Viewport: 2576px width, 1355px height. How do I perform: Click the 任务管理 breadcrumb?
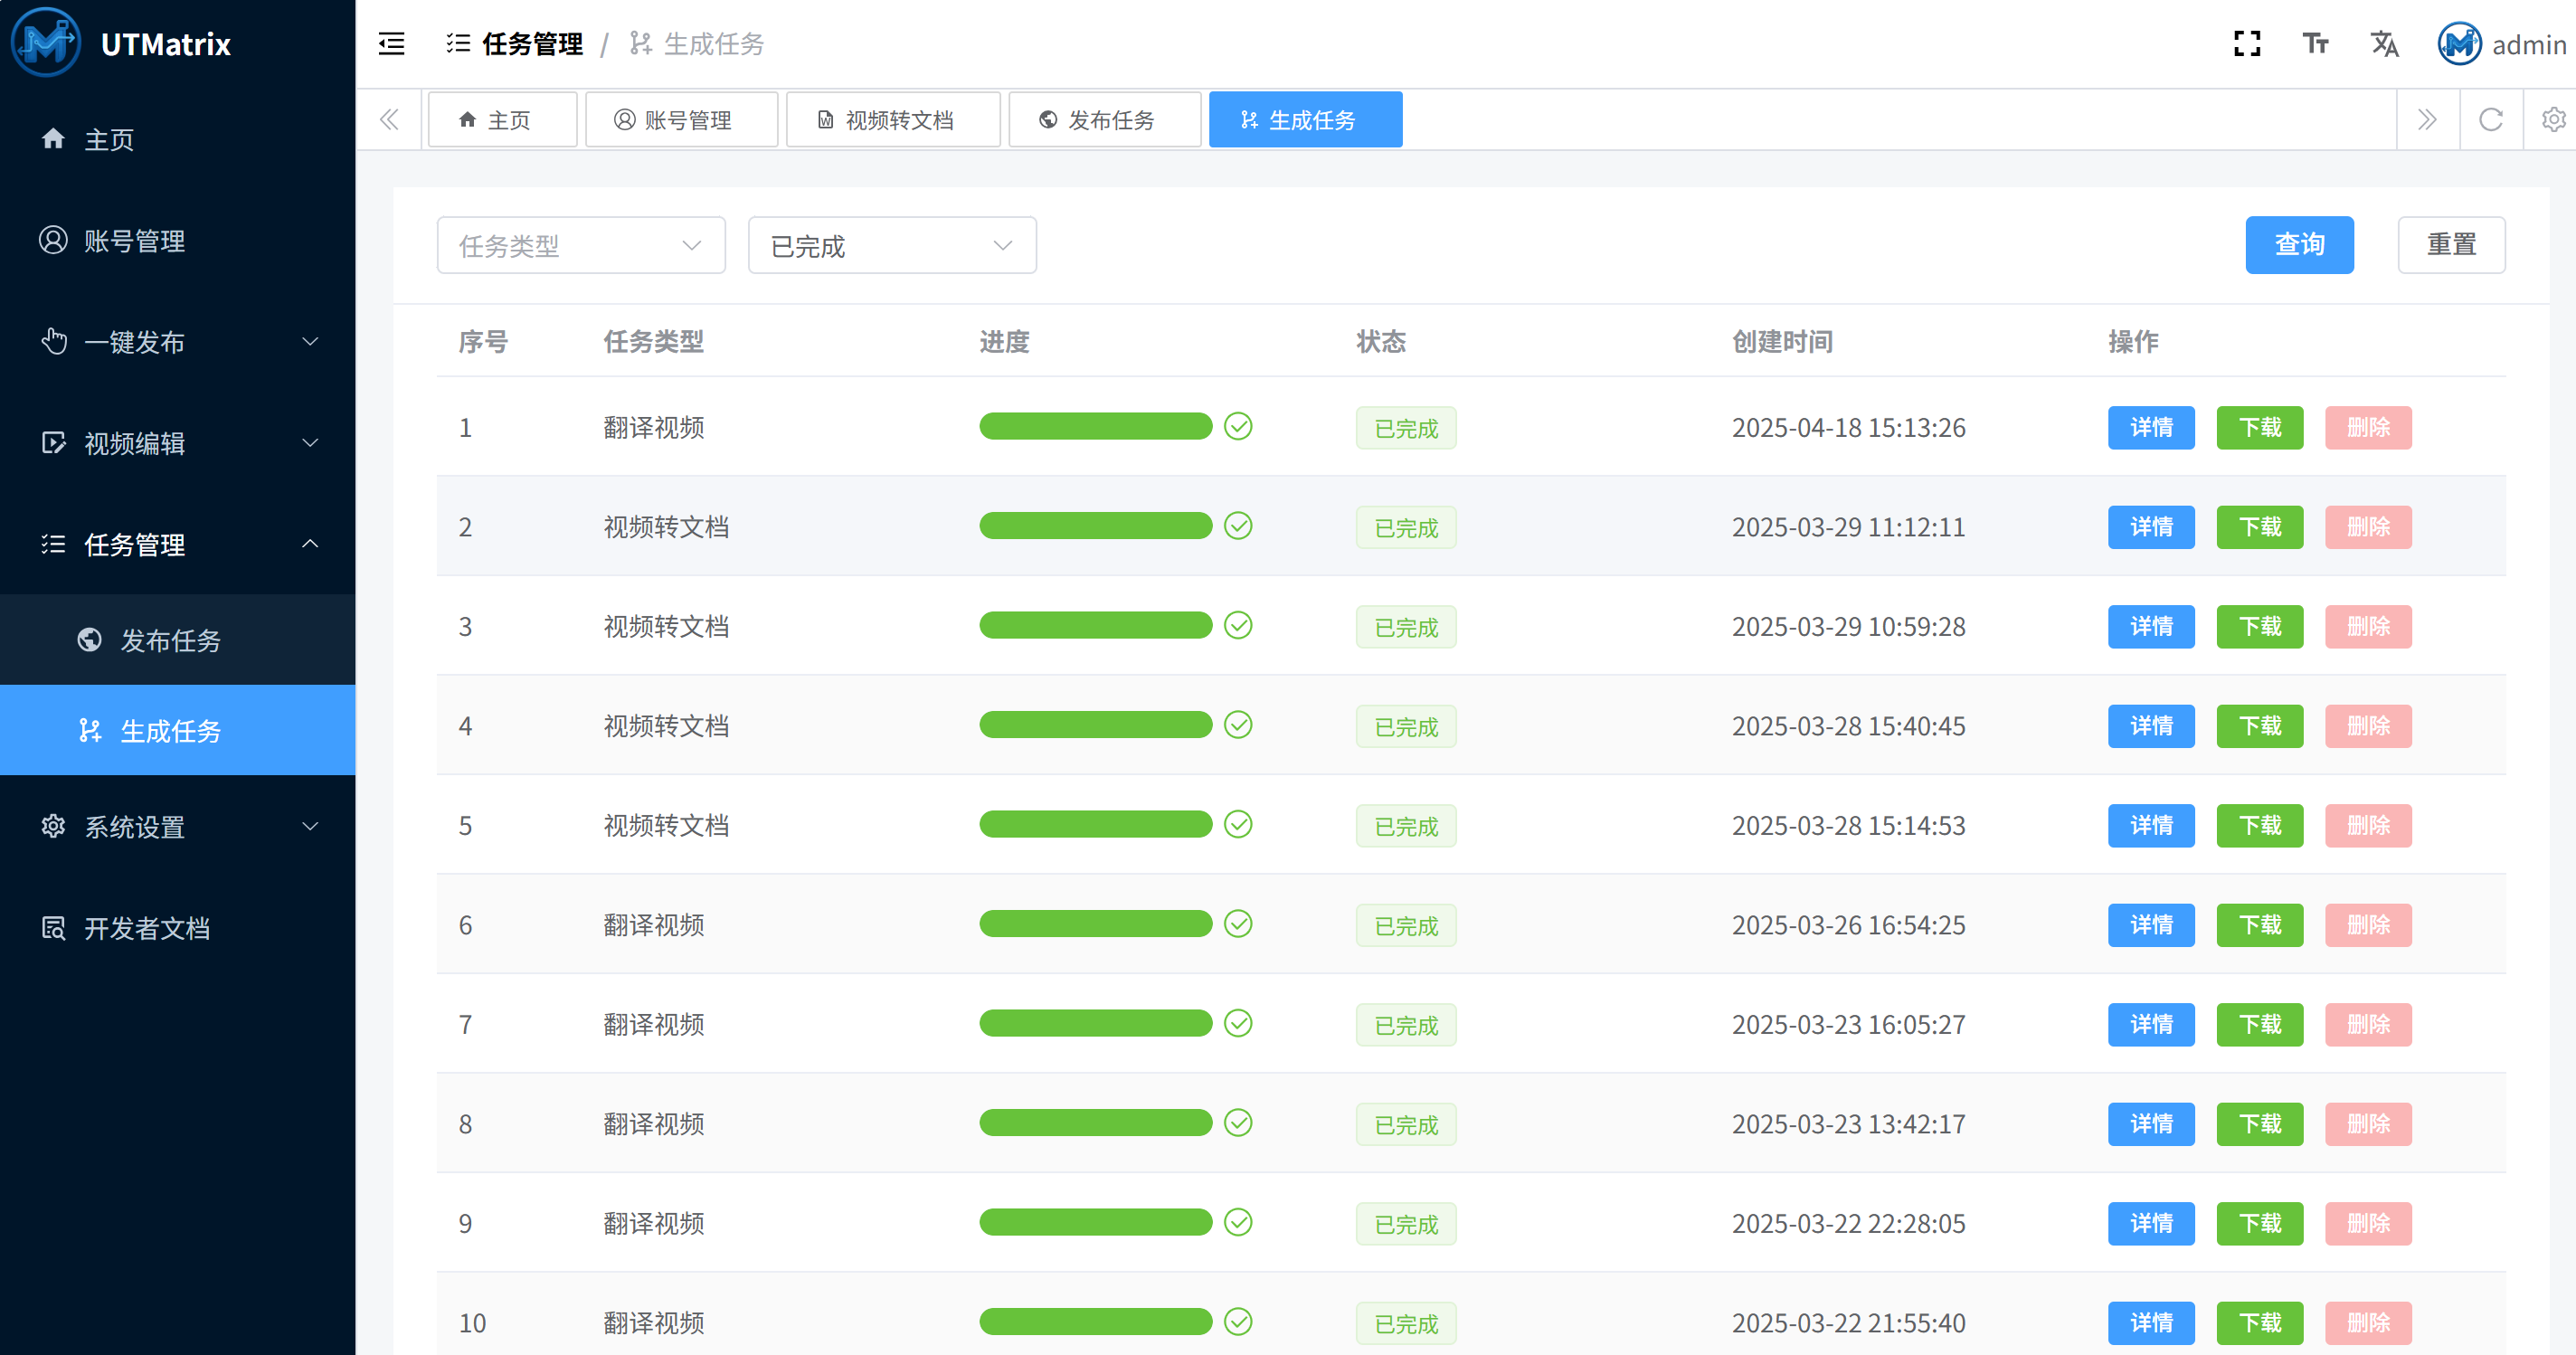click(x=515, y=43)
